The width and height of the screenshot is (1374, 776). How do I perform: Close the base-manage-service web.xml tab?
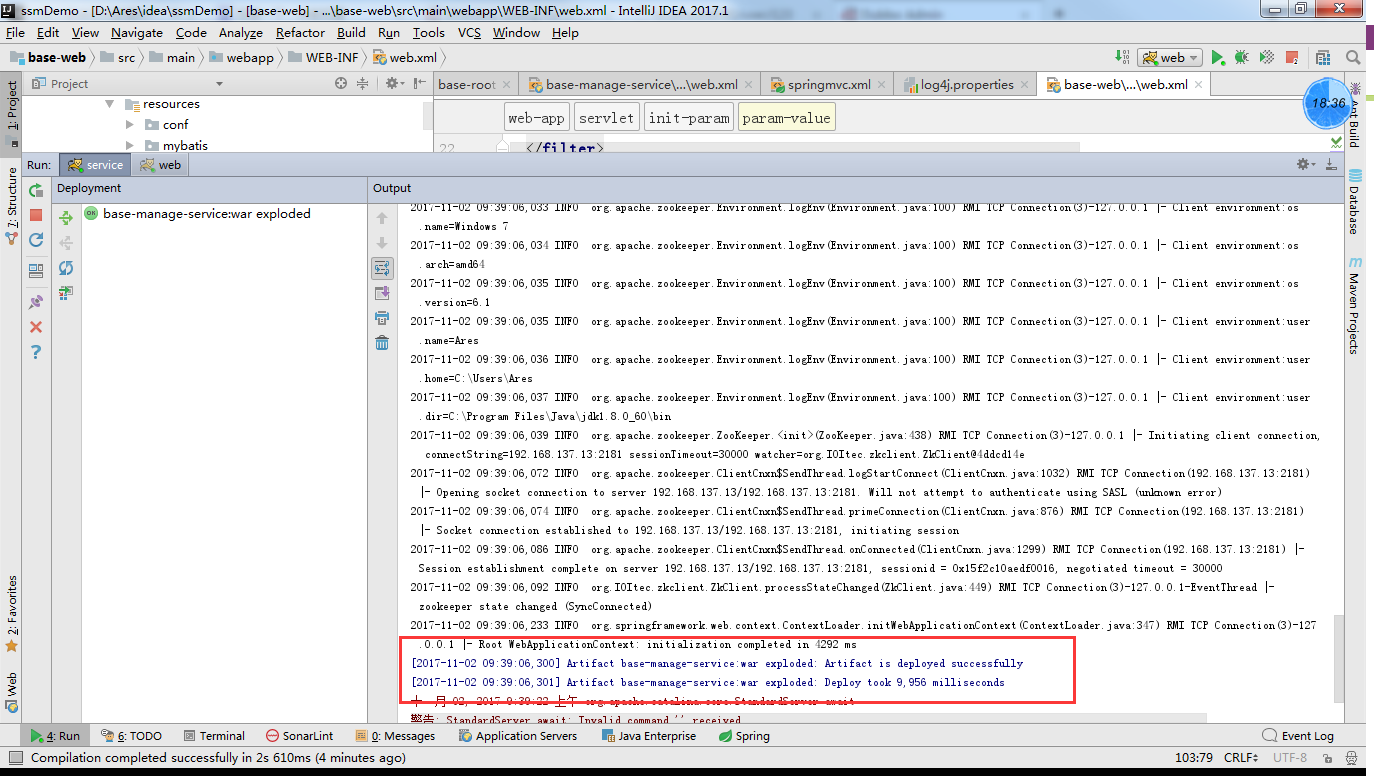pos(748,85)
